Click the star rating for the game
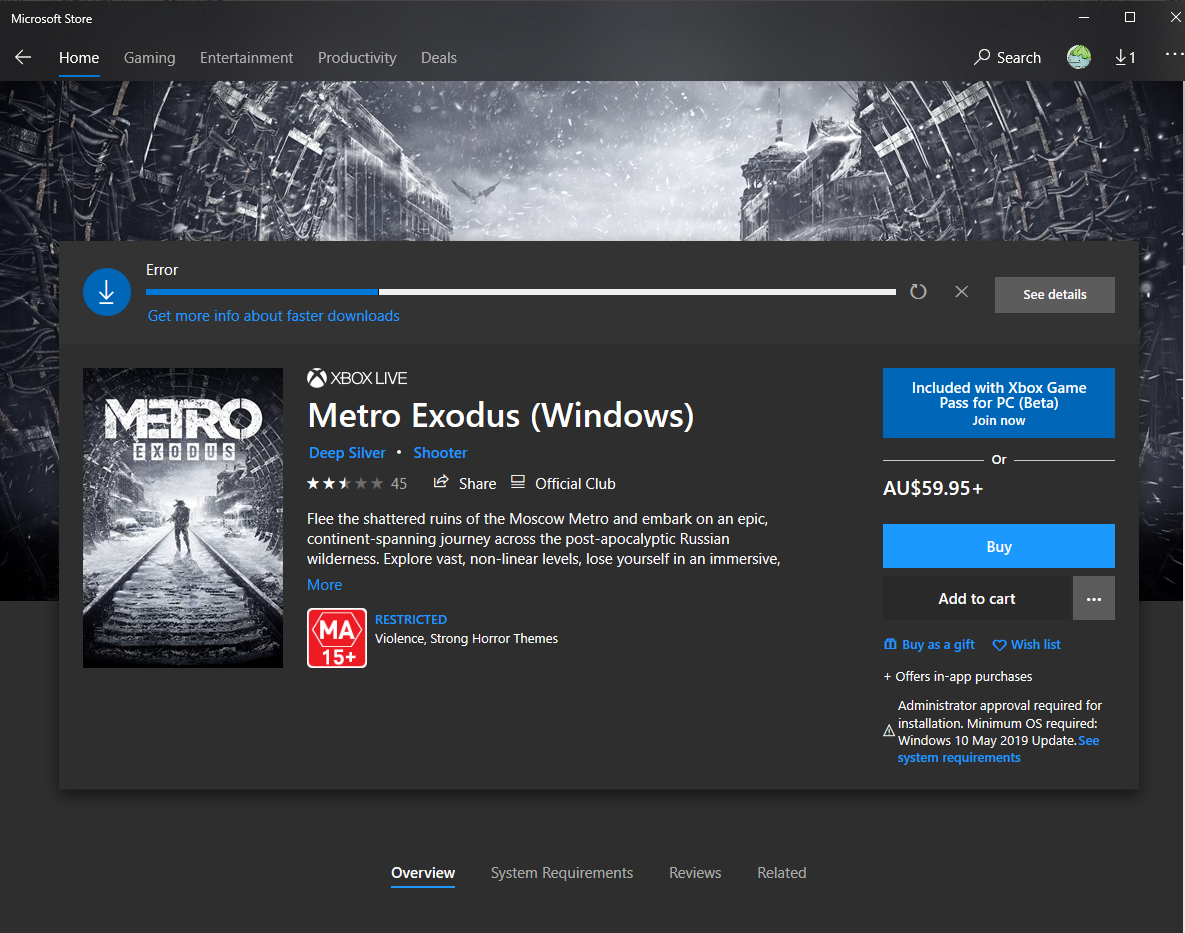The height and width of the screenshot is (933, 1185). coord(345,483)
